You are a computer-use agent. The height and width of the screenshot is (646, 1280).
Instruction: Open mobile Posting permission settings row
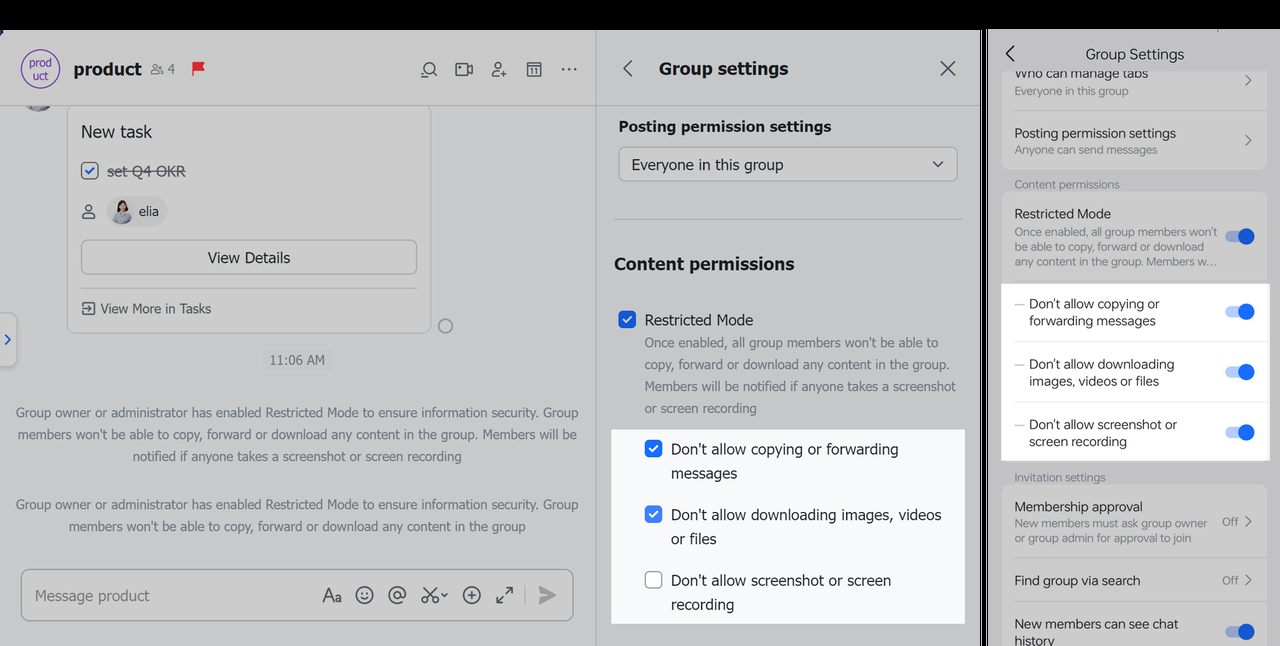[1133, 141]
